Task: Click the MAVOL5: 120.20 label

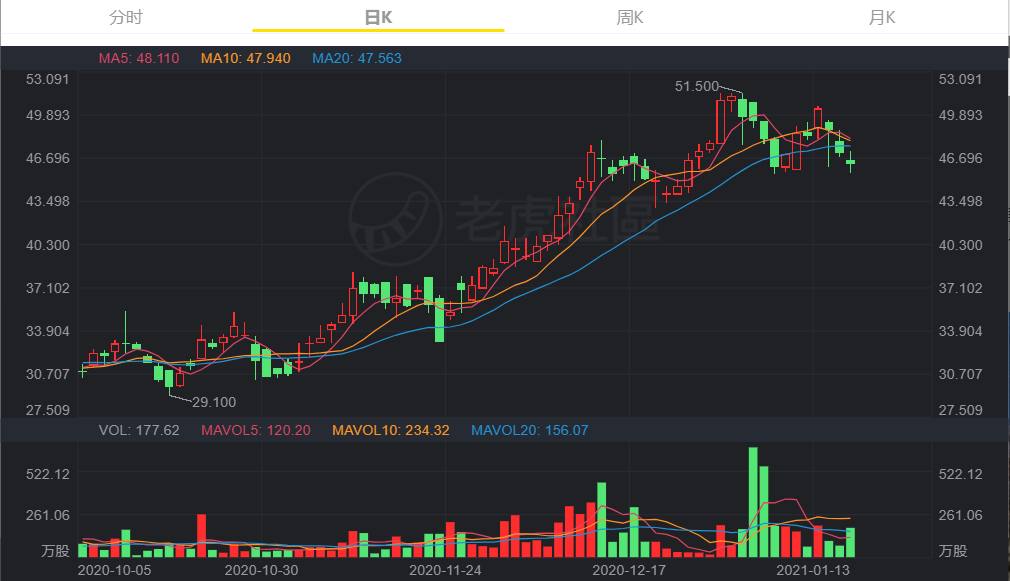Action: 256,430
